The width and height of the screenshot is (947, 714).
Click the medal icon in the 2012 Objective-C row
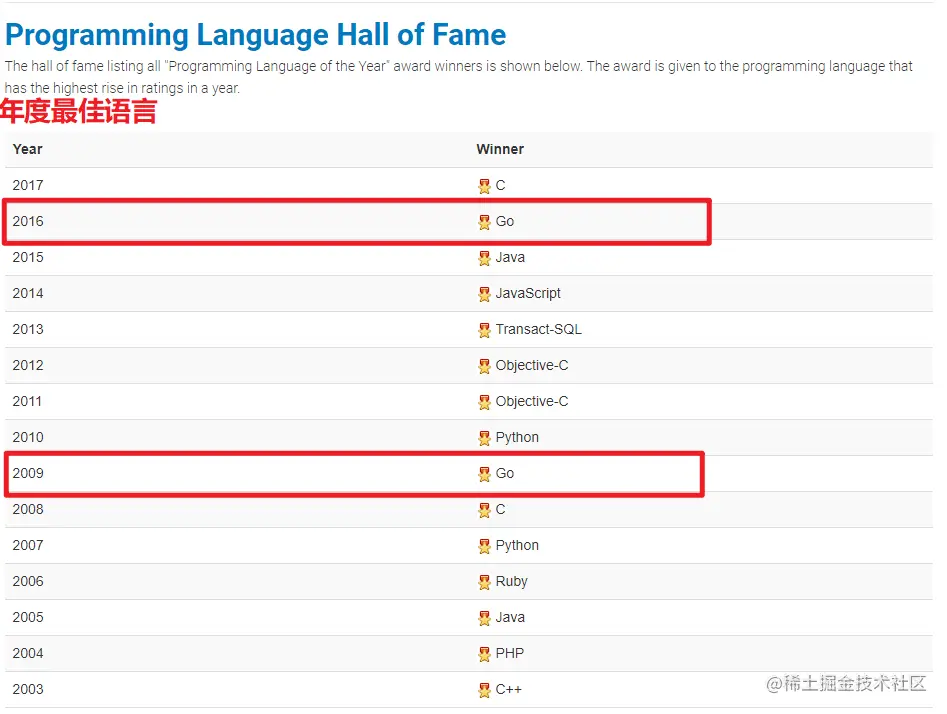tap(484, 366)
